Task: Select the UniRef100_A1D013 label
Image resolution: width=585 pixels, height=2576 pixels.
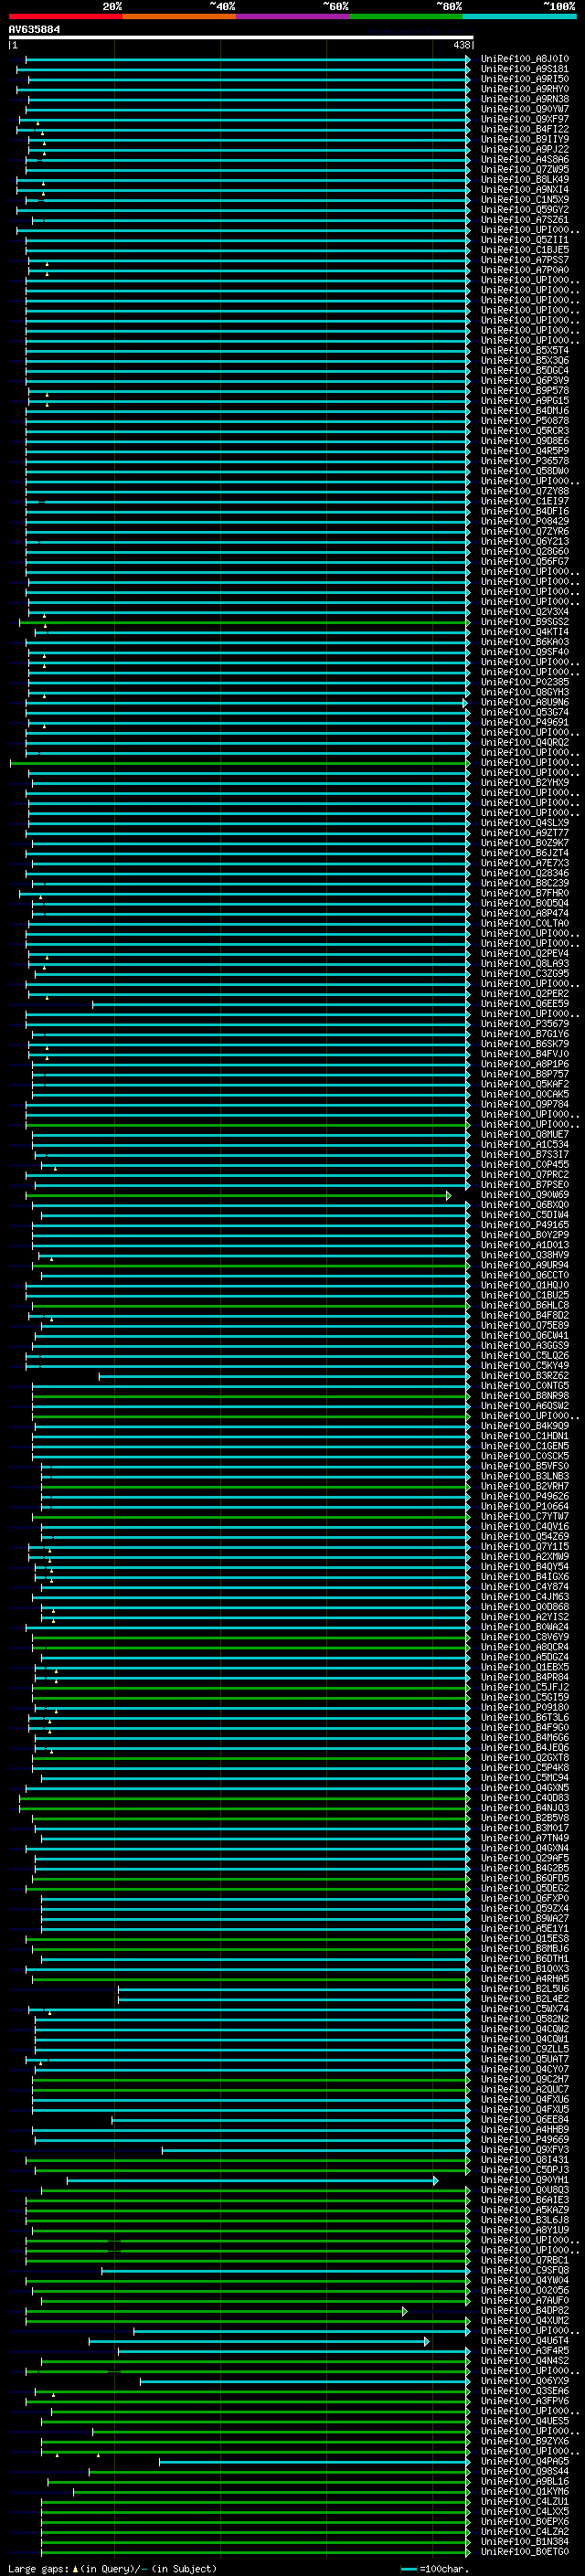Action: (525, 1245)
